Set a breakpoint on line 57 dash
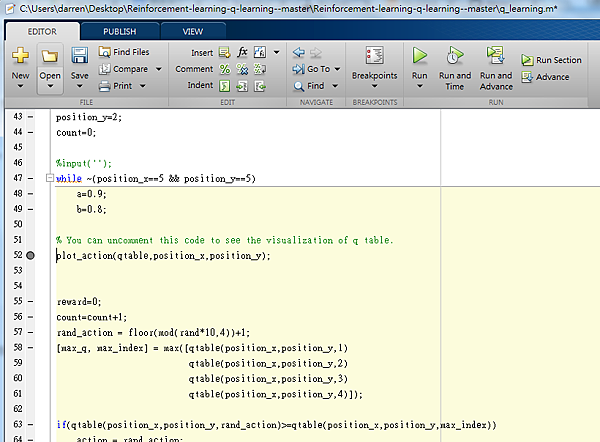 point(31,333)
